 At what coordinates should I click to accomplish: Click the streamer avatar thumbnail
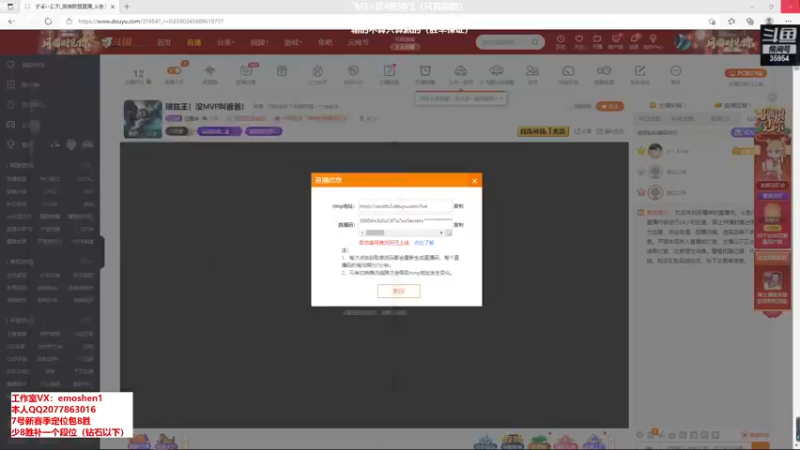[x=143, y=119]
